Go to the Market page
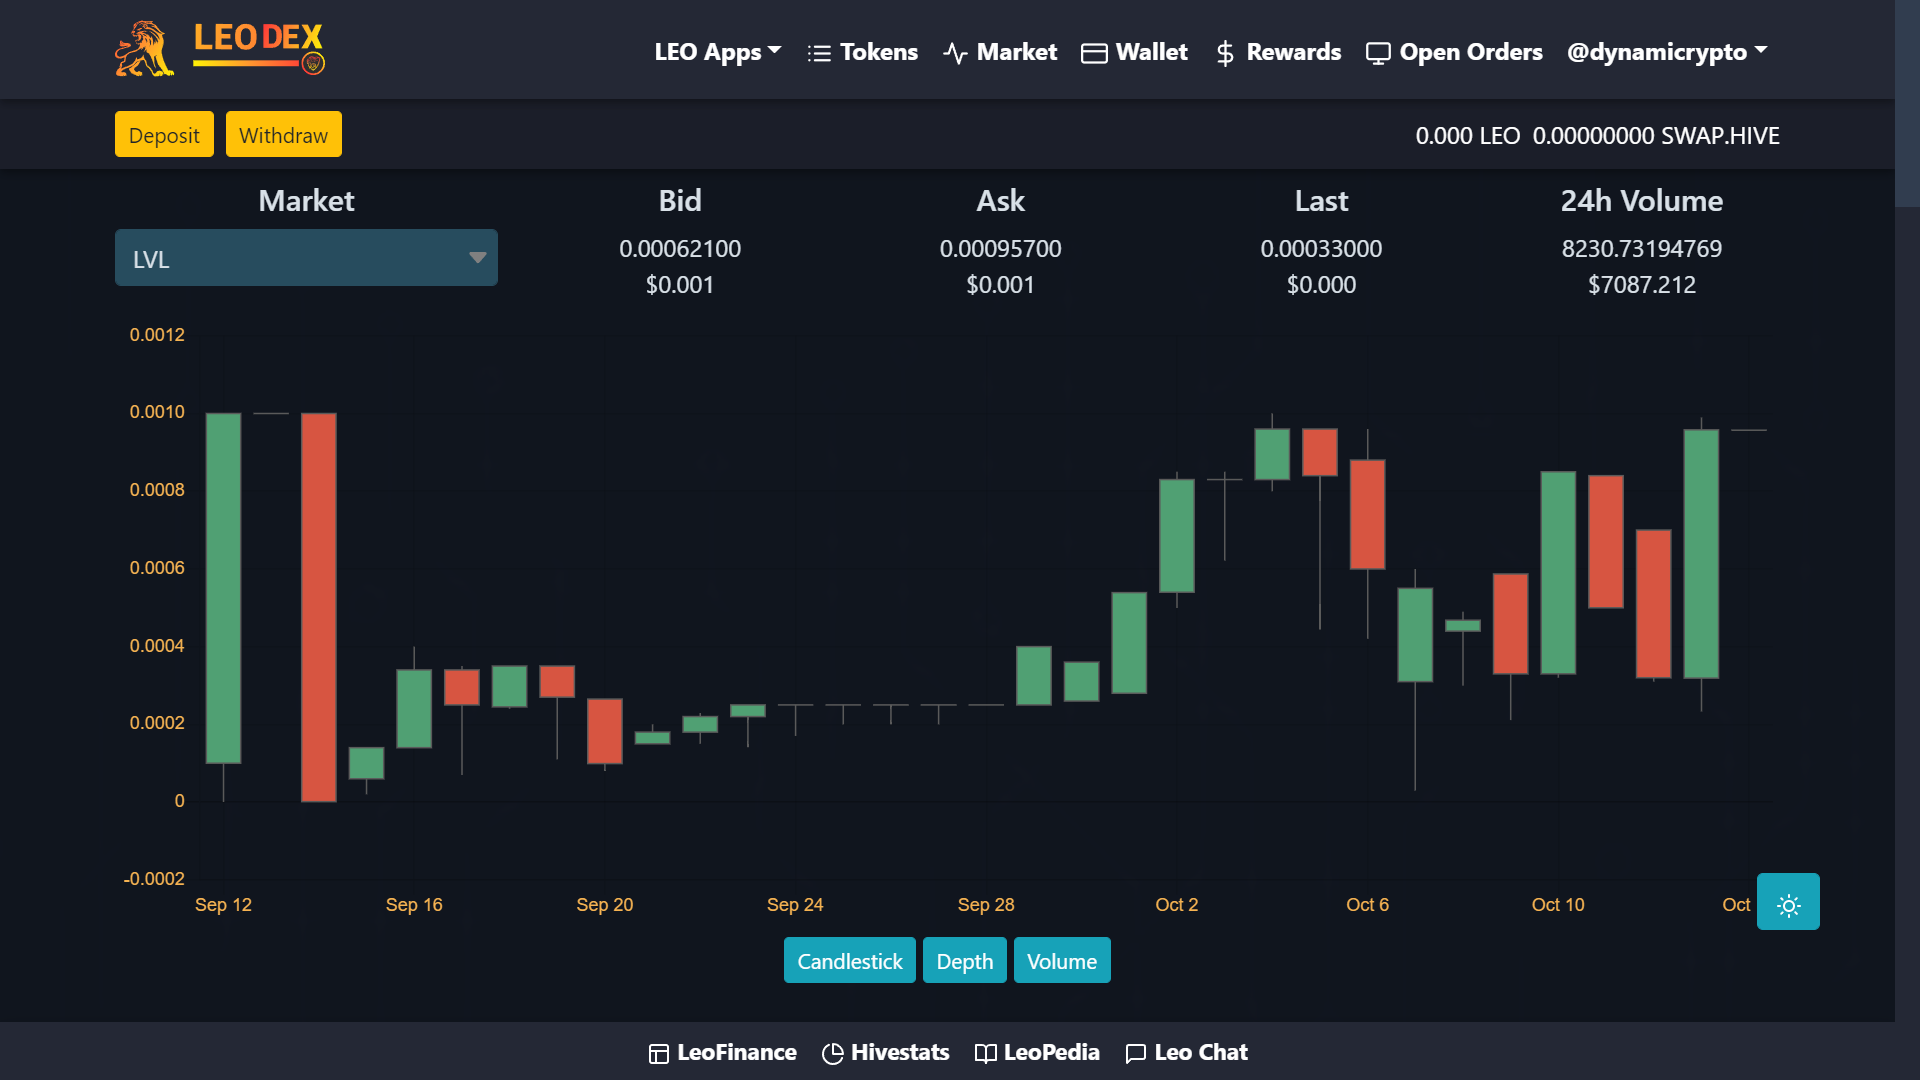Viewport: 1920px width, 1080px height. pyautogui.click(x=1016, y=52)
